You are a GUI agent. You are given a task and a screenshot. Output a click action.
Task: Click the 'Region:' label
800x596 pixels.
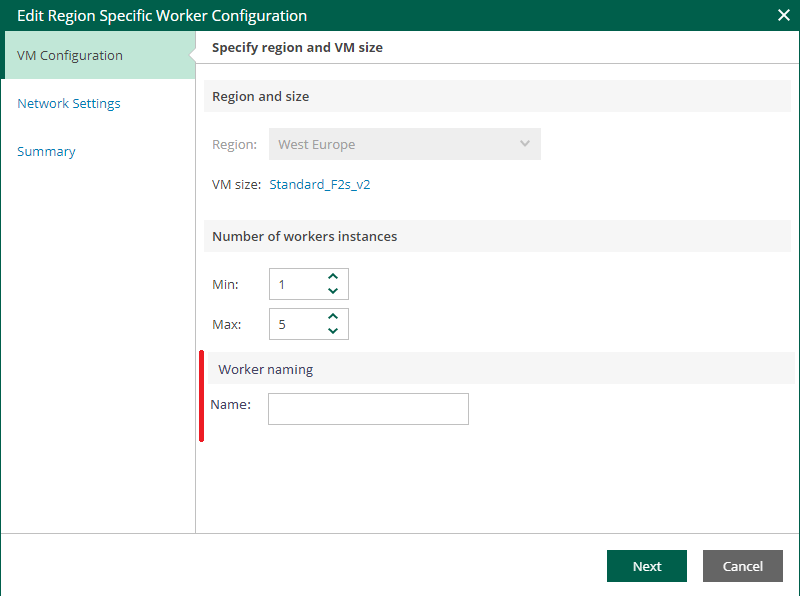pos(234,144)
